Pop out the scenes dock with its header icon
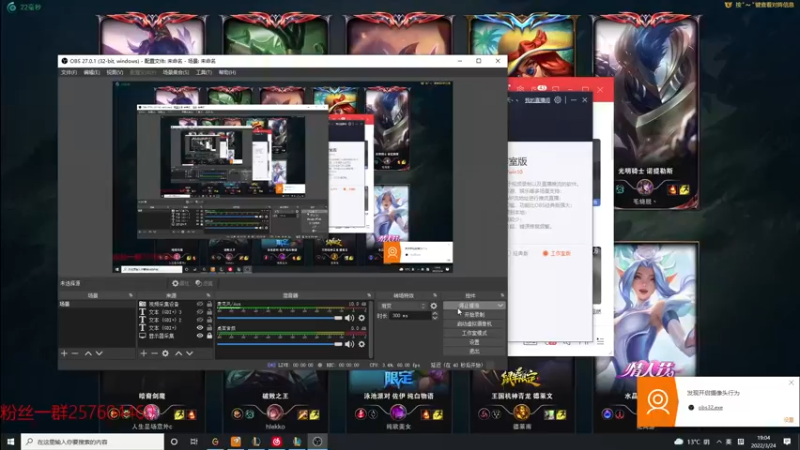Image resolution: width=800 pixels, height=450 pixels. [131, 295]
